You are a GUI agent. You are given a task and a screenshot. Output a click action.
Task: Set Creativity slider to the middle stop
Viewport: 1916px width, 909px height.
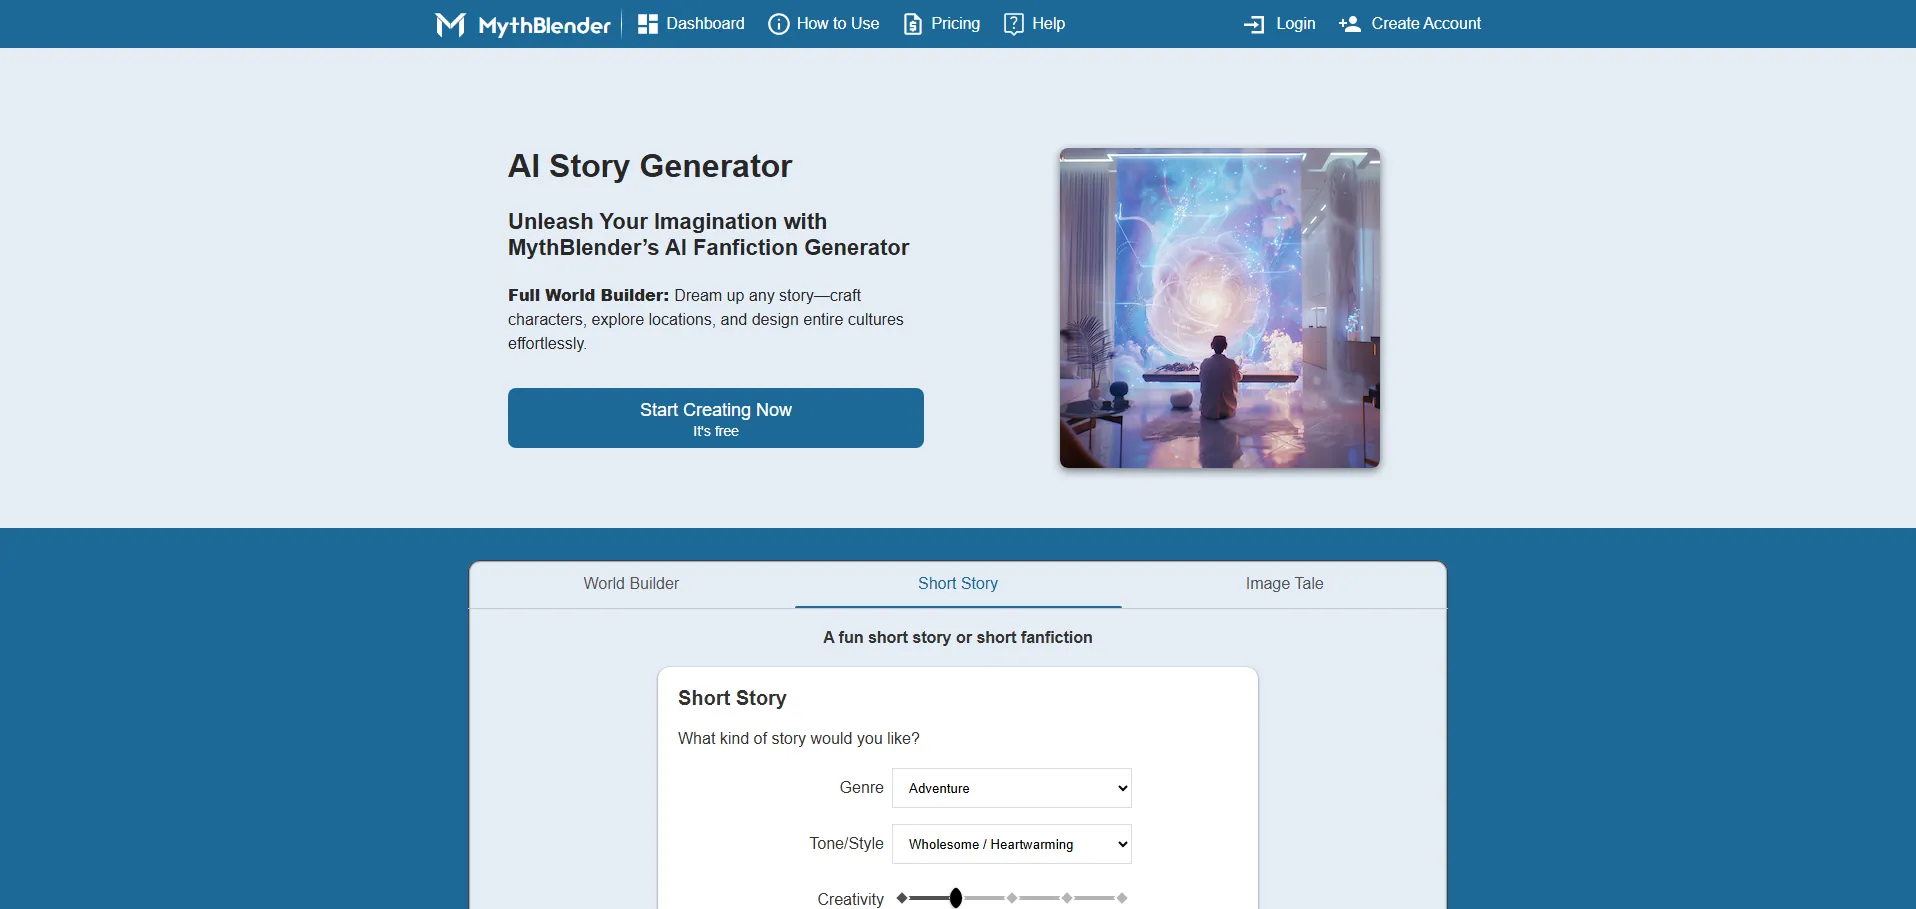pos(1012,898)
